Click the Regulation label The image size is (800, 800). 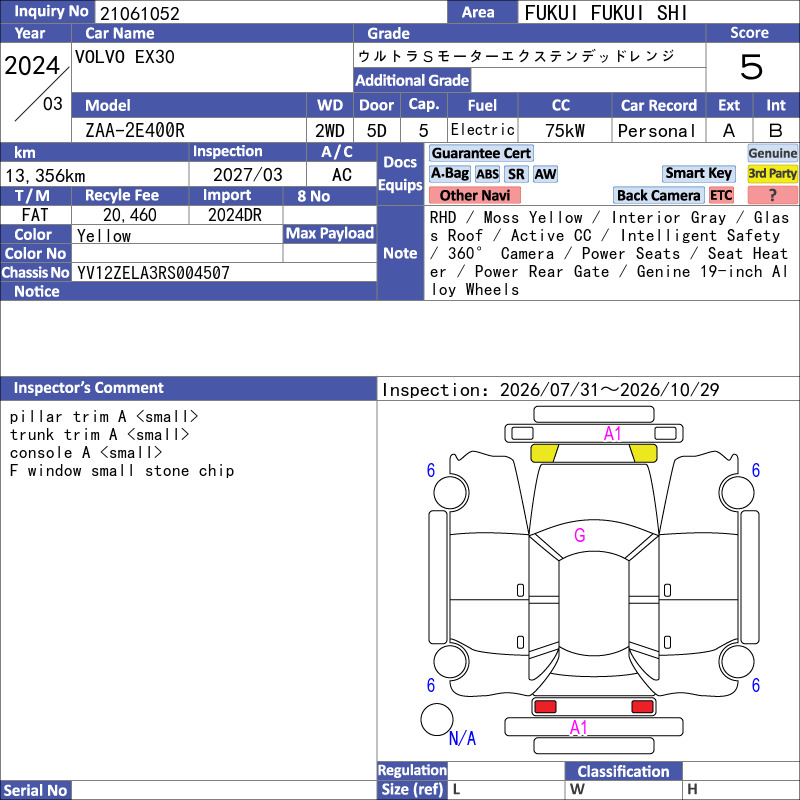pyautogui.click(x=412, y=770)
